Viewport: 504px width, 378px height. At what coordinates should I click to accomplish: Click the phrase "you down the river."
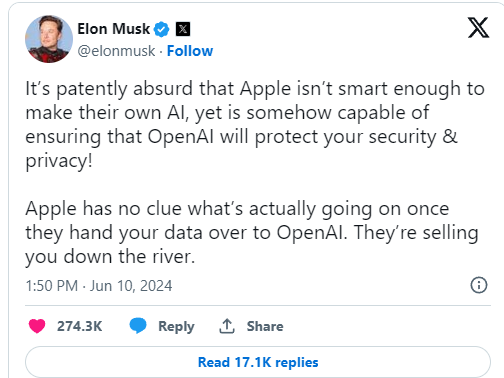pos(110,257)
